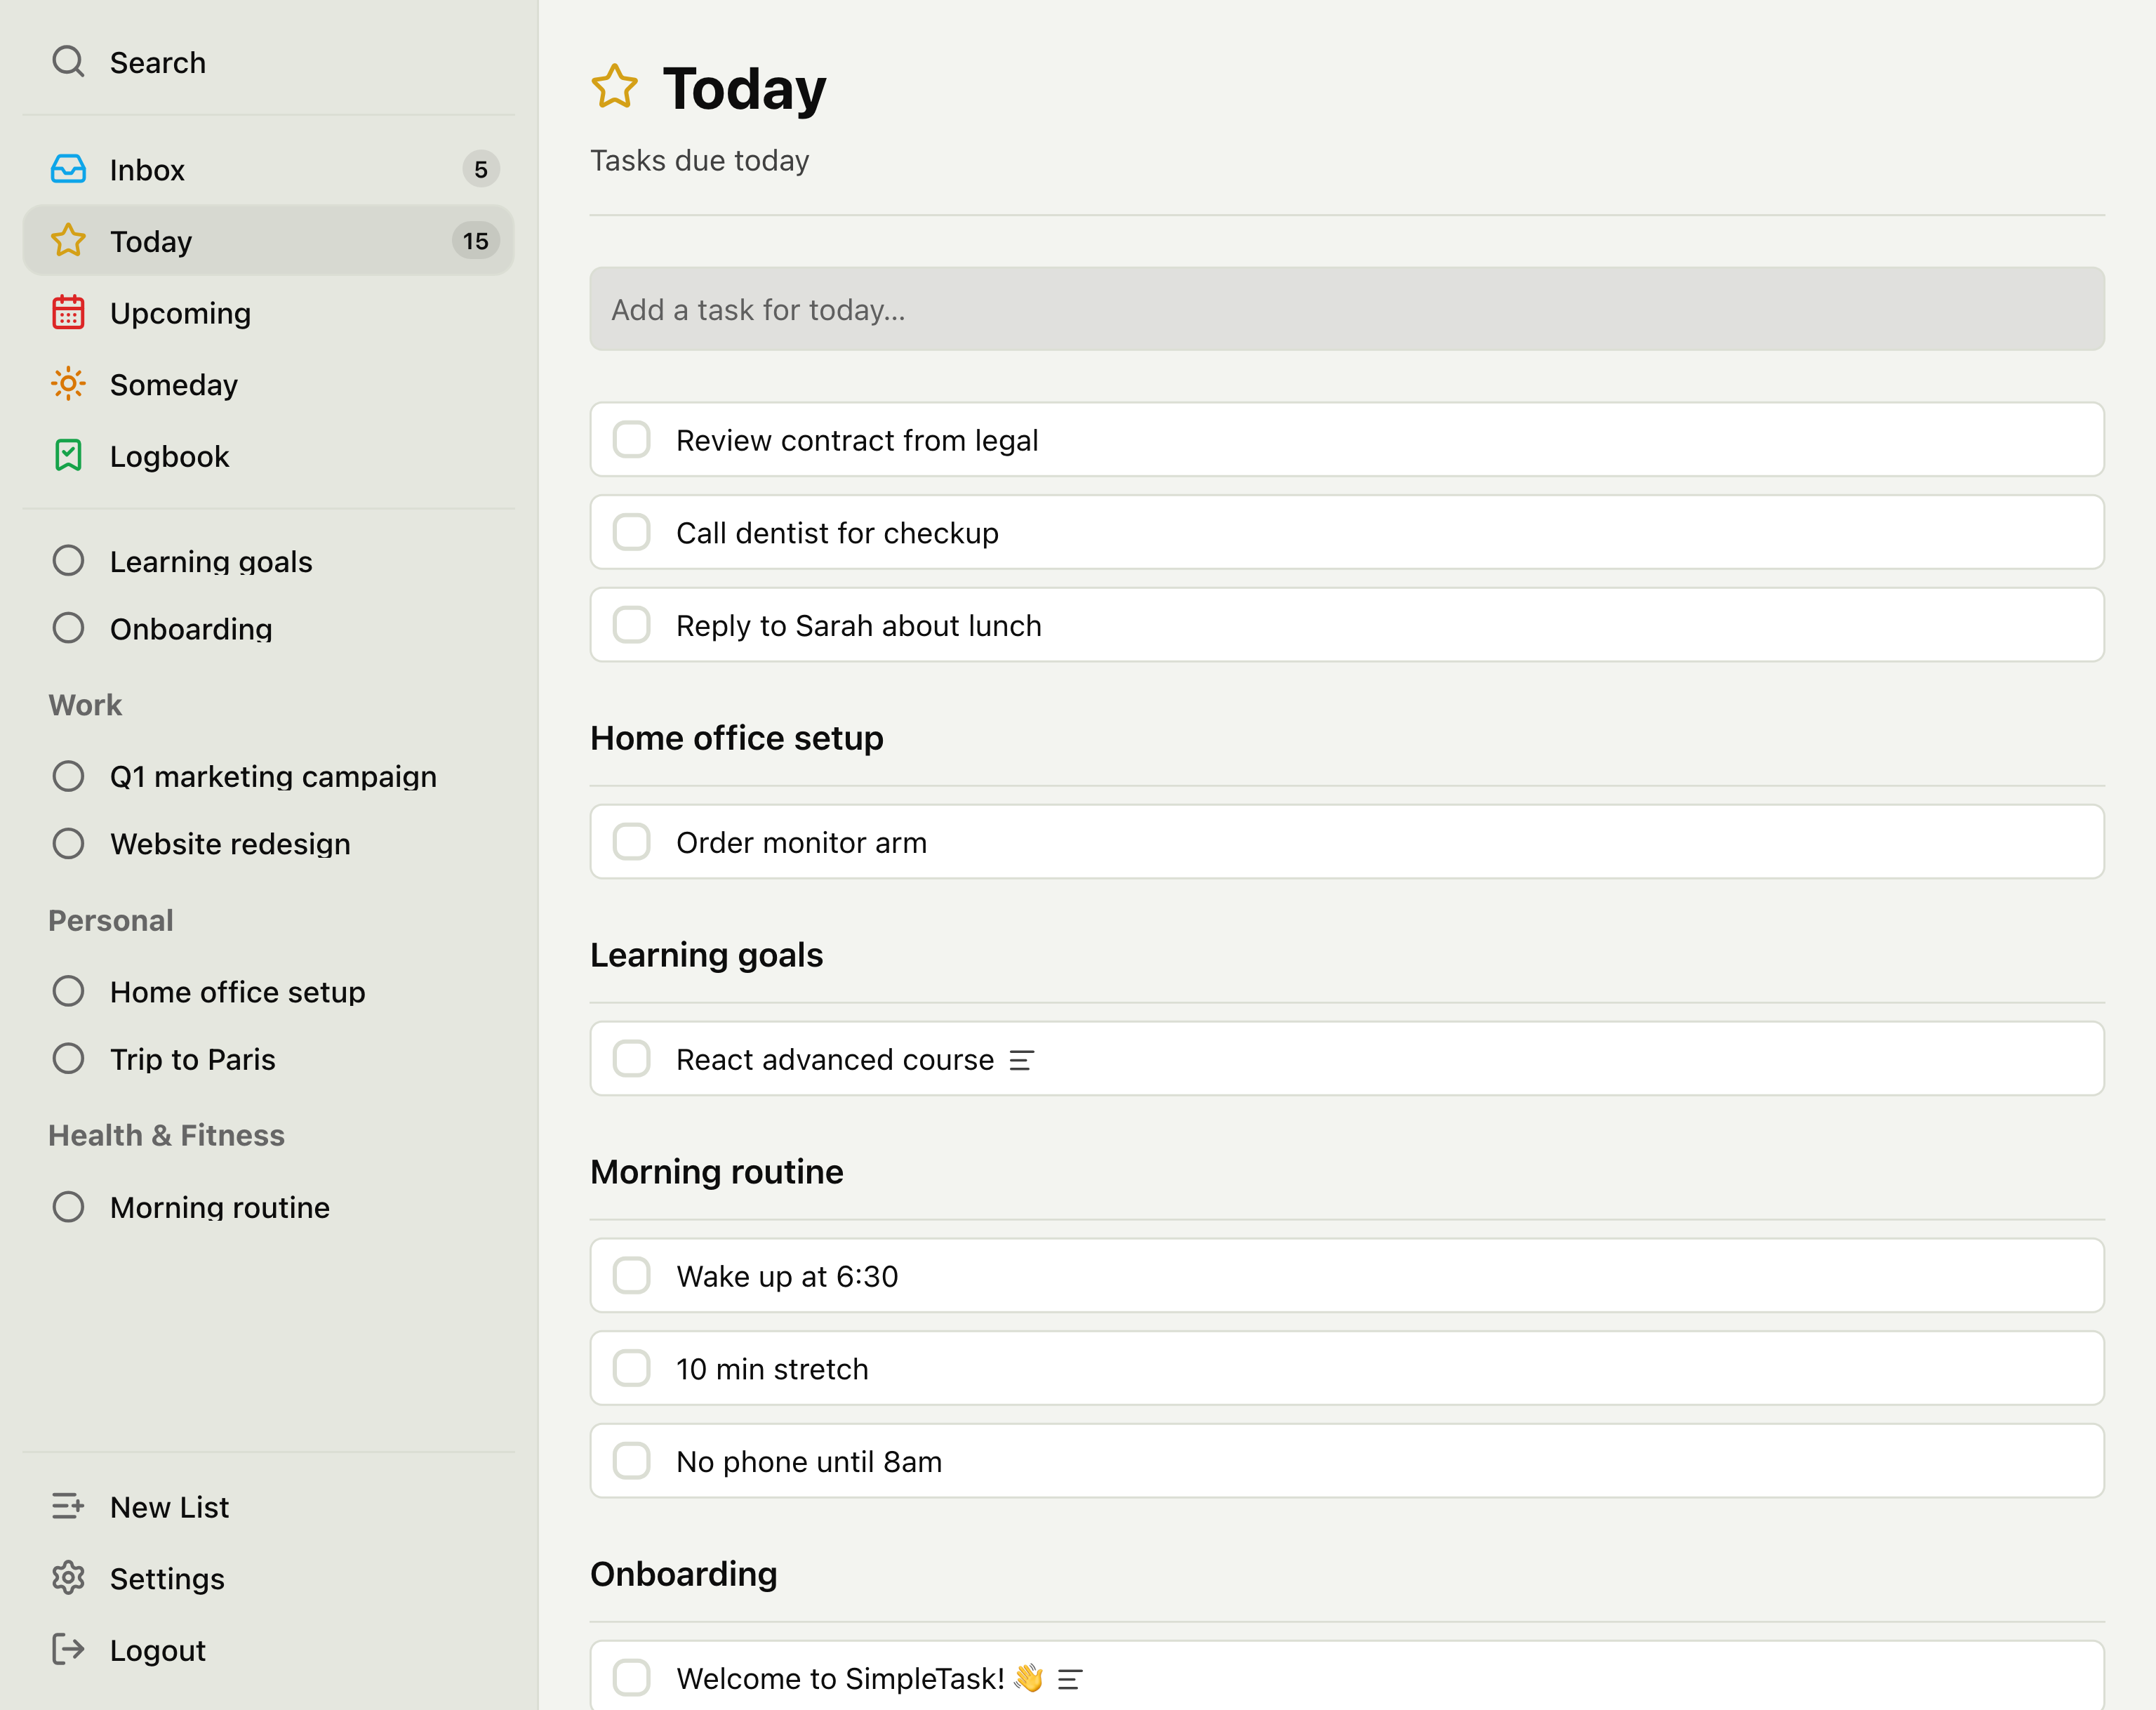The height and width of the screenshot is (1710, 2156).
Task: Switch to the Today list
Action: click(150, 241)
